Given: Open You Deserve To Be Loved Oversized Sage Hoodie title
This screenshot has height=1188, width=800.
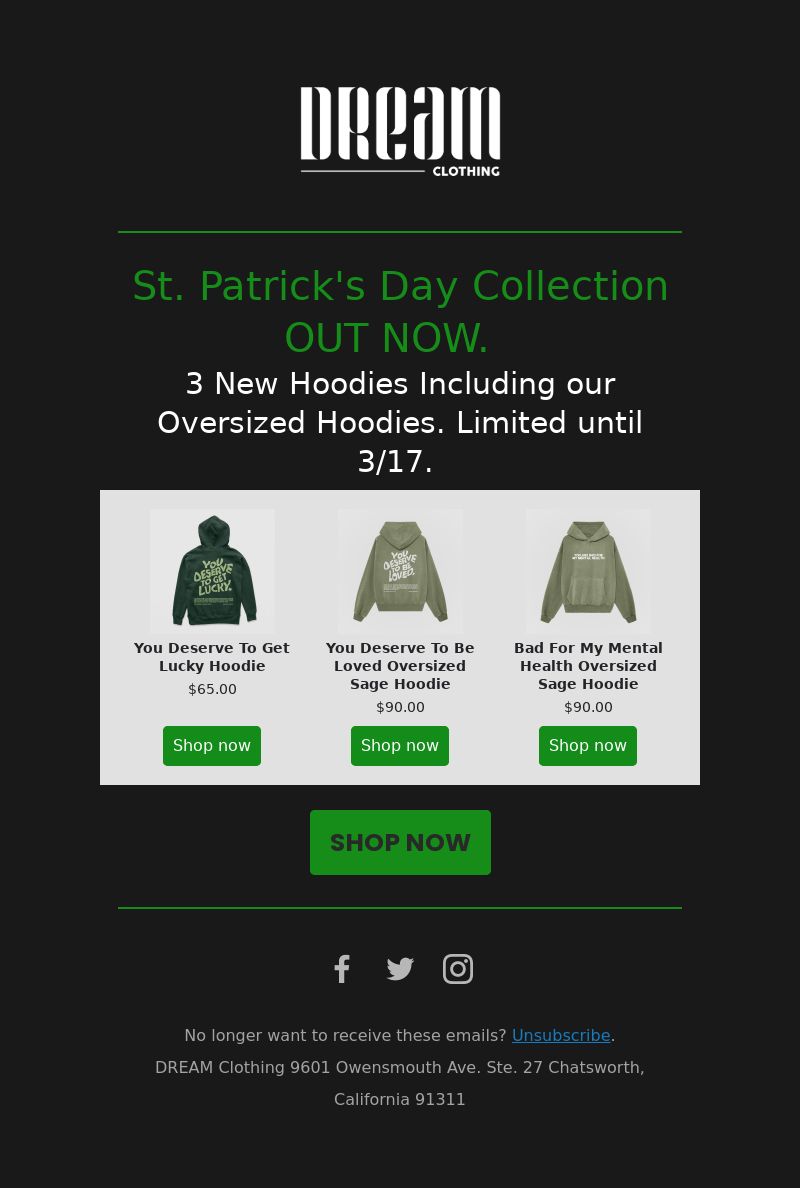Looking at the screenshot, I should [x=400, y=666].
